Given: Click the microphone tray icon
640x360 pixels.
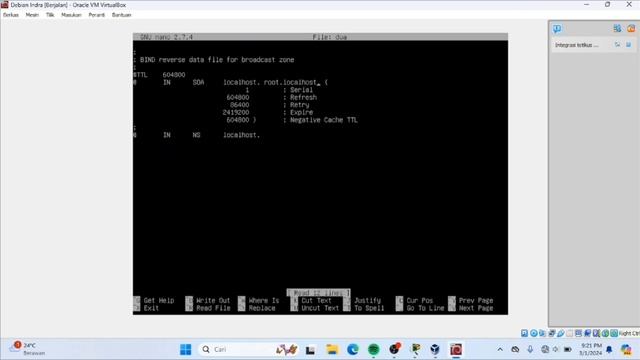Looking at the screenshot, I should 530,349.
